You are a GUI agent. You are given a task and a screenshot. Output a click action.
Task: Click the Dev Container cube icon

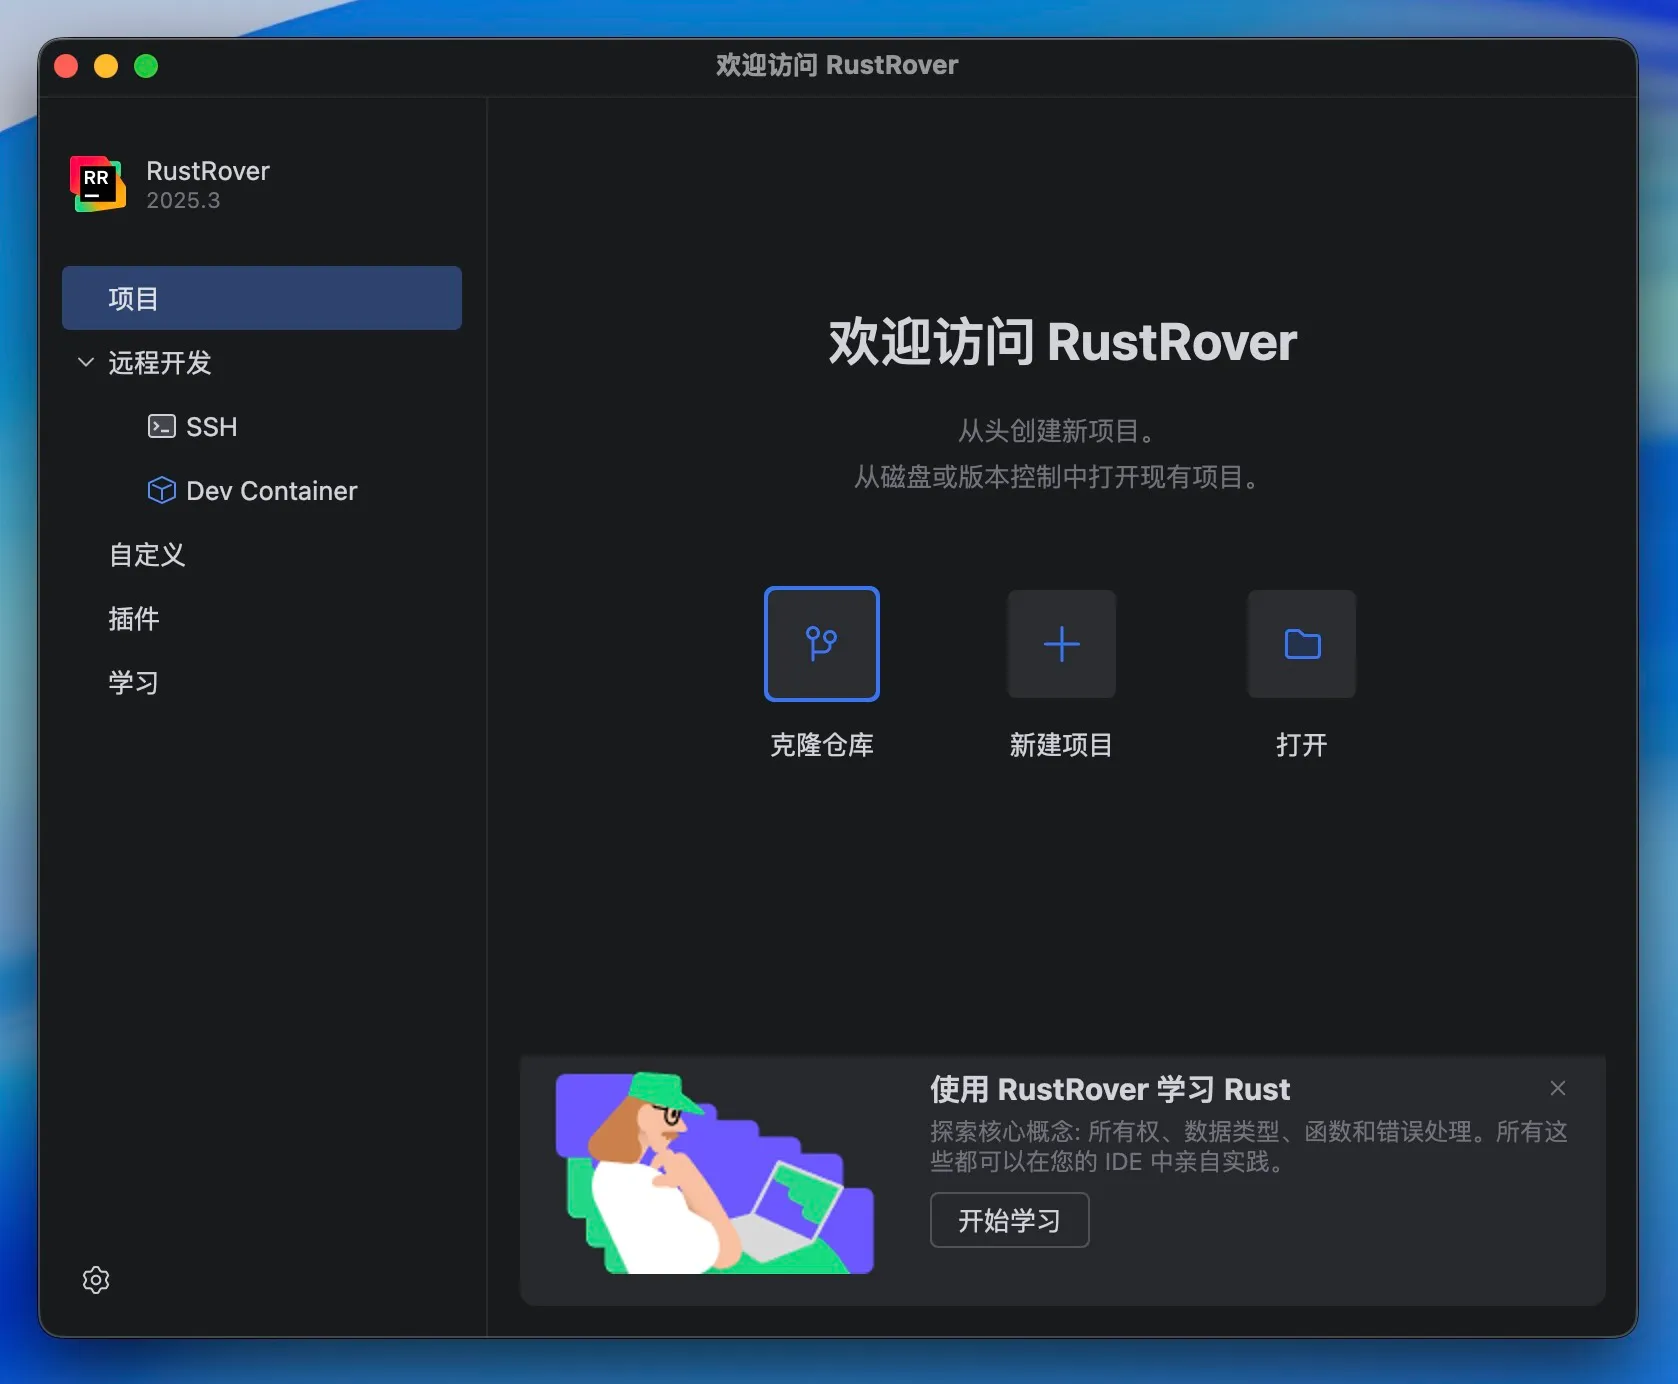(161, 491)
